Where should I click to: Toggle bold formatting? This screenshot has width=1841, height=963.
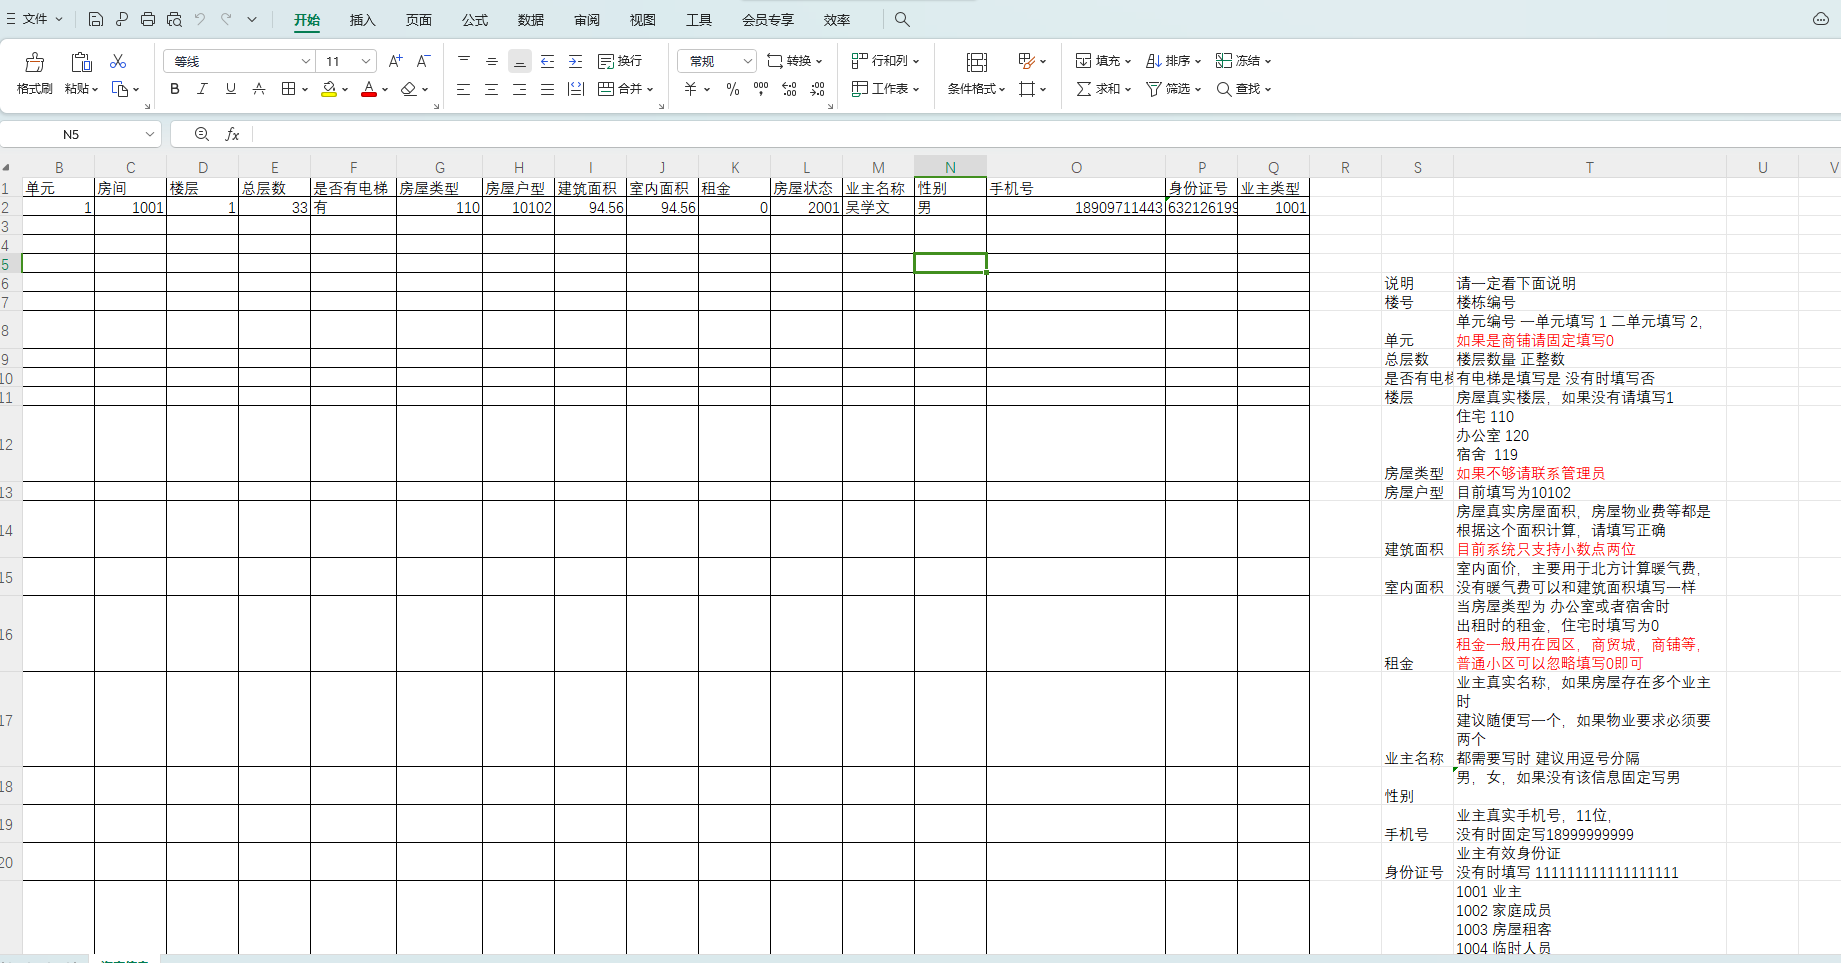pyautogui.click(x=175, y=89)
